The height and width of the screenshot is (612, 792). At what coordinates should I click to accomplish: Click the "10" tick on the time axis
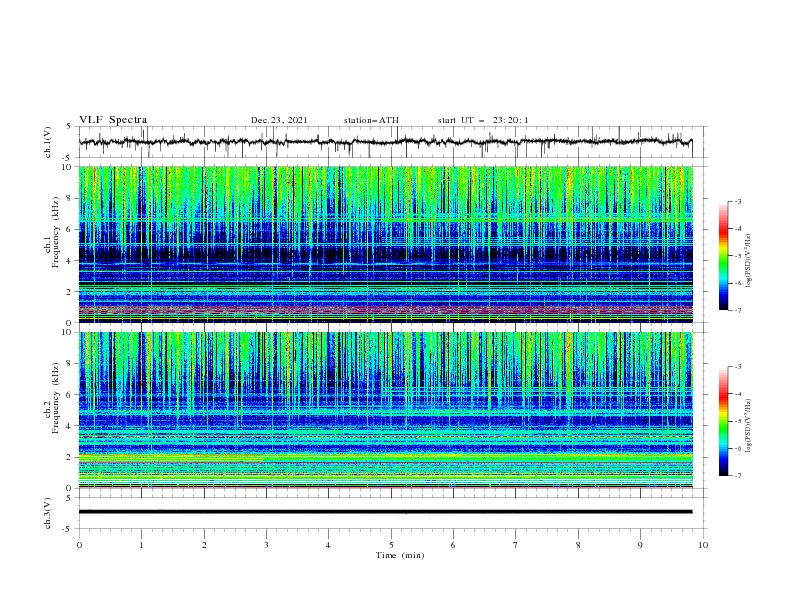703,545
